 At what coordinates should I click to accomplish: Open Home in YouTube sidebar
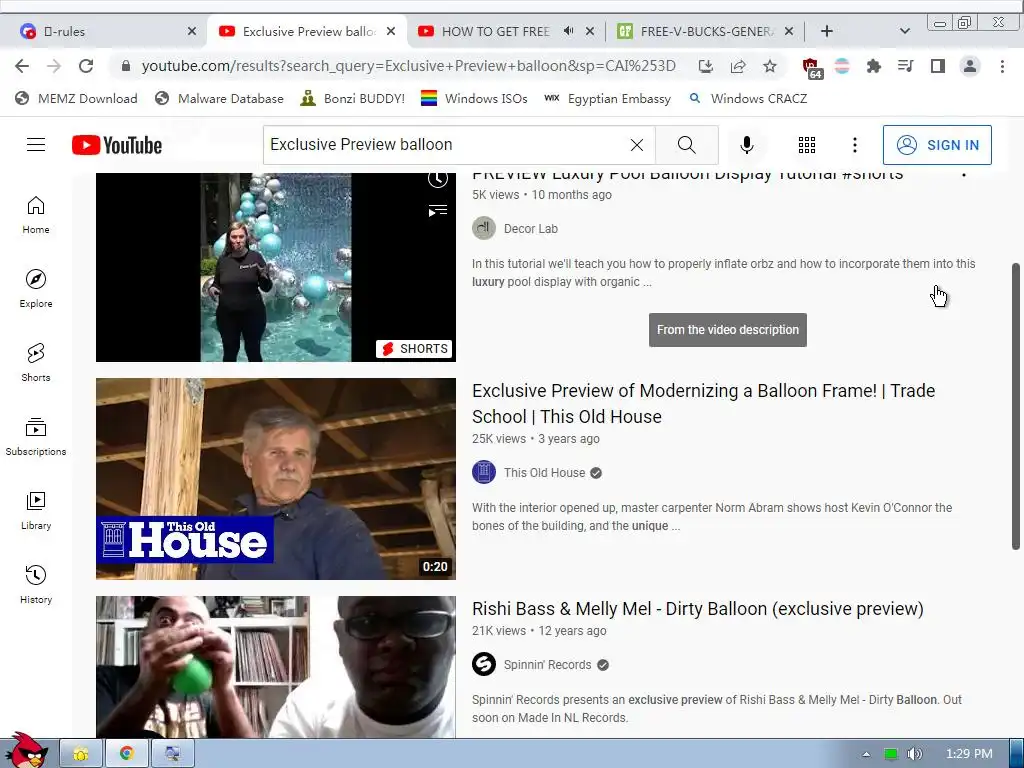[x=36, y=215]
